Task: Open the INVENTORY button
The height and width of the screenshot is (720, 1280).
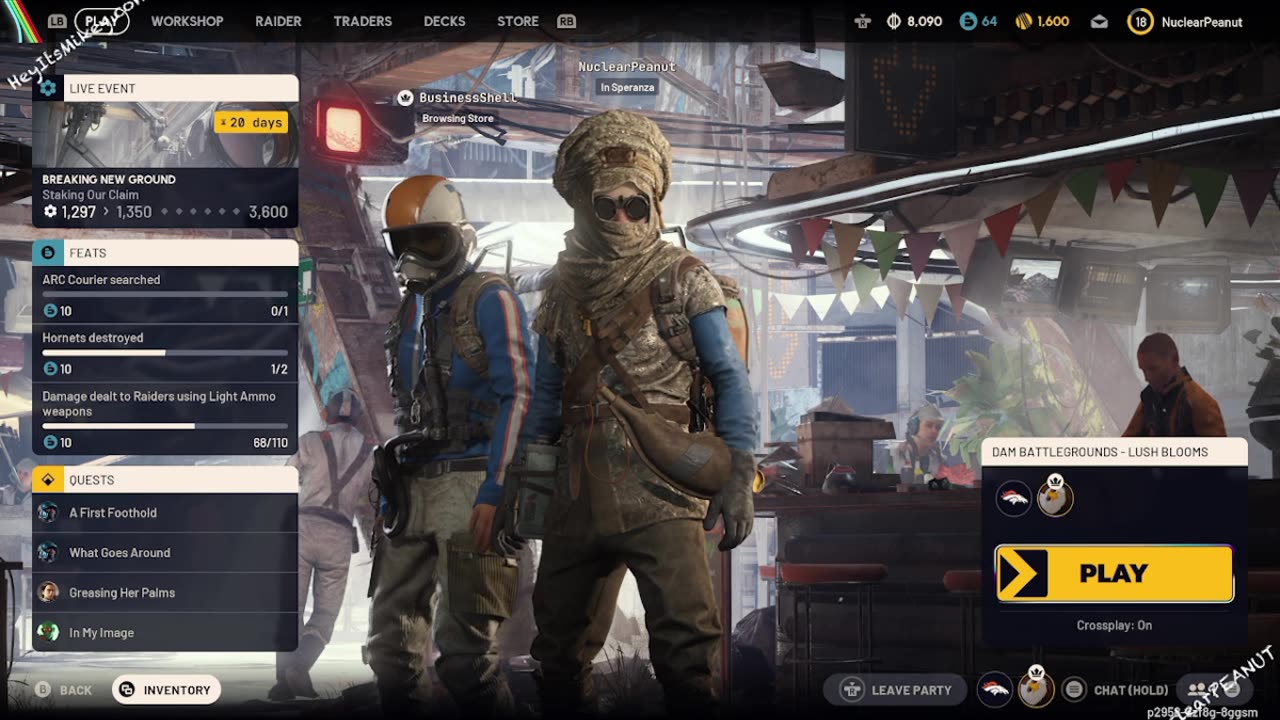Action: click(166, 690)
